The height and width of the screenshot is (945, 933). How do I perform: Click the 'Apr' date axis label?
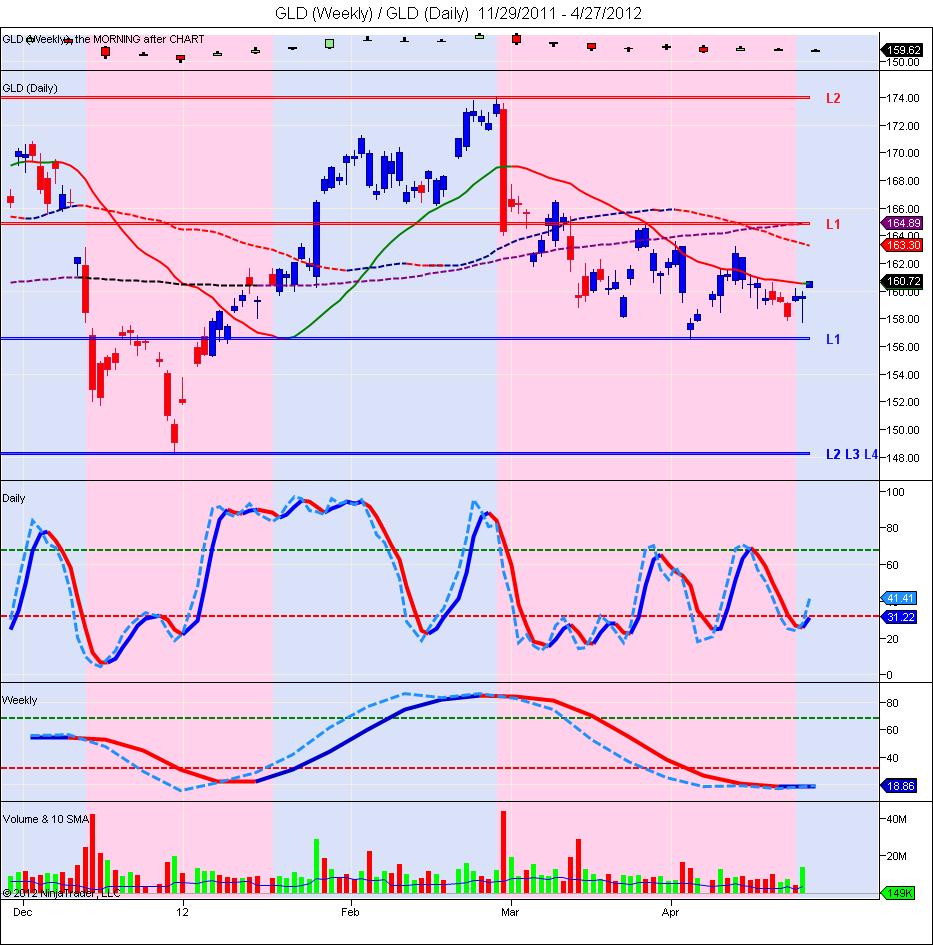(670, 912)
